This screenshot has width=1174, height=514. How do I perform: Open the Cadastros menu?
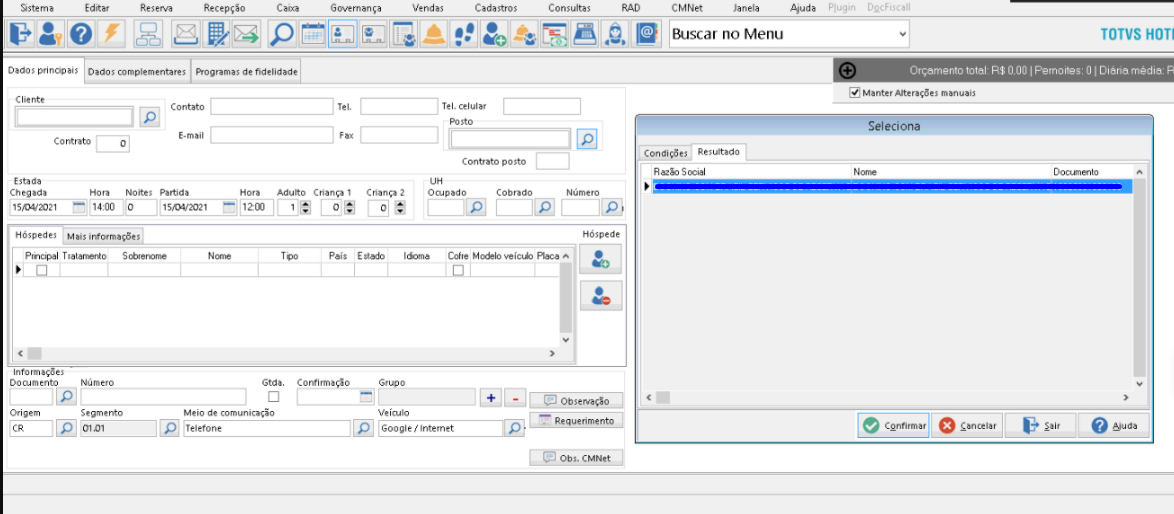pos(496,8)
